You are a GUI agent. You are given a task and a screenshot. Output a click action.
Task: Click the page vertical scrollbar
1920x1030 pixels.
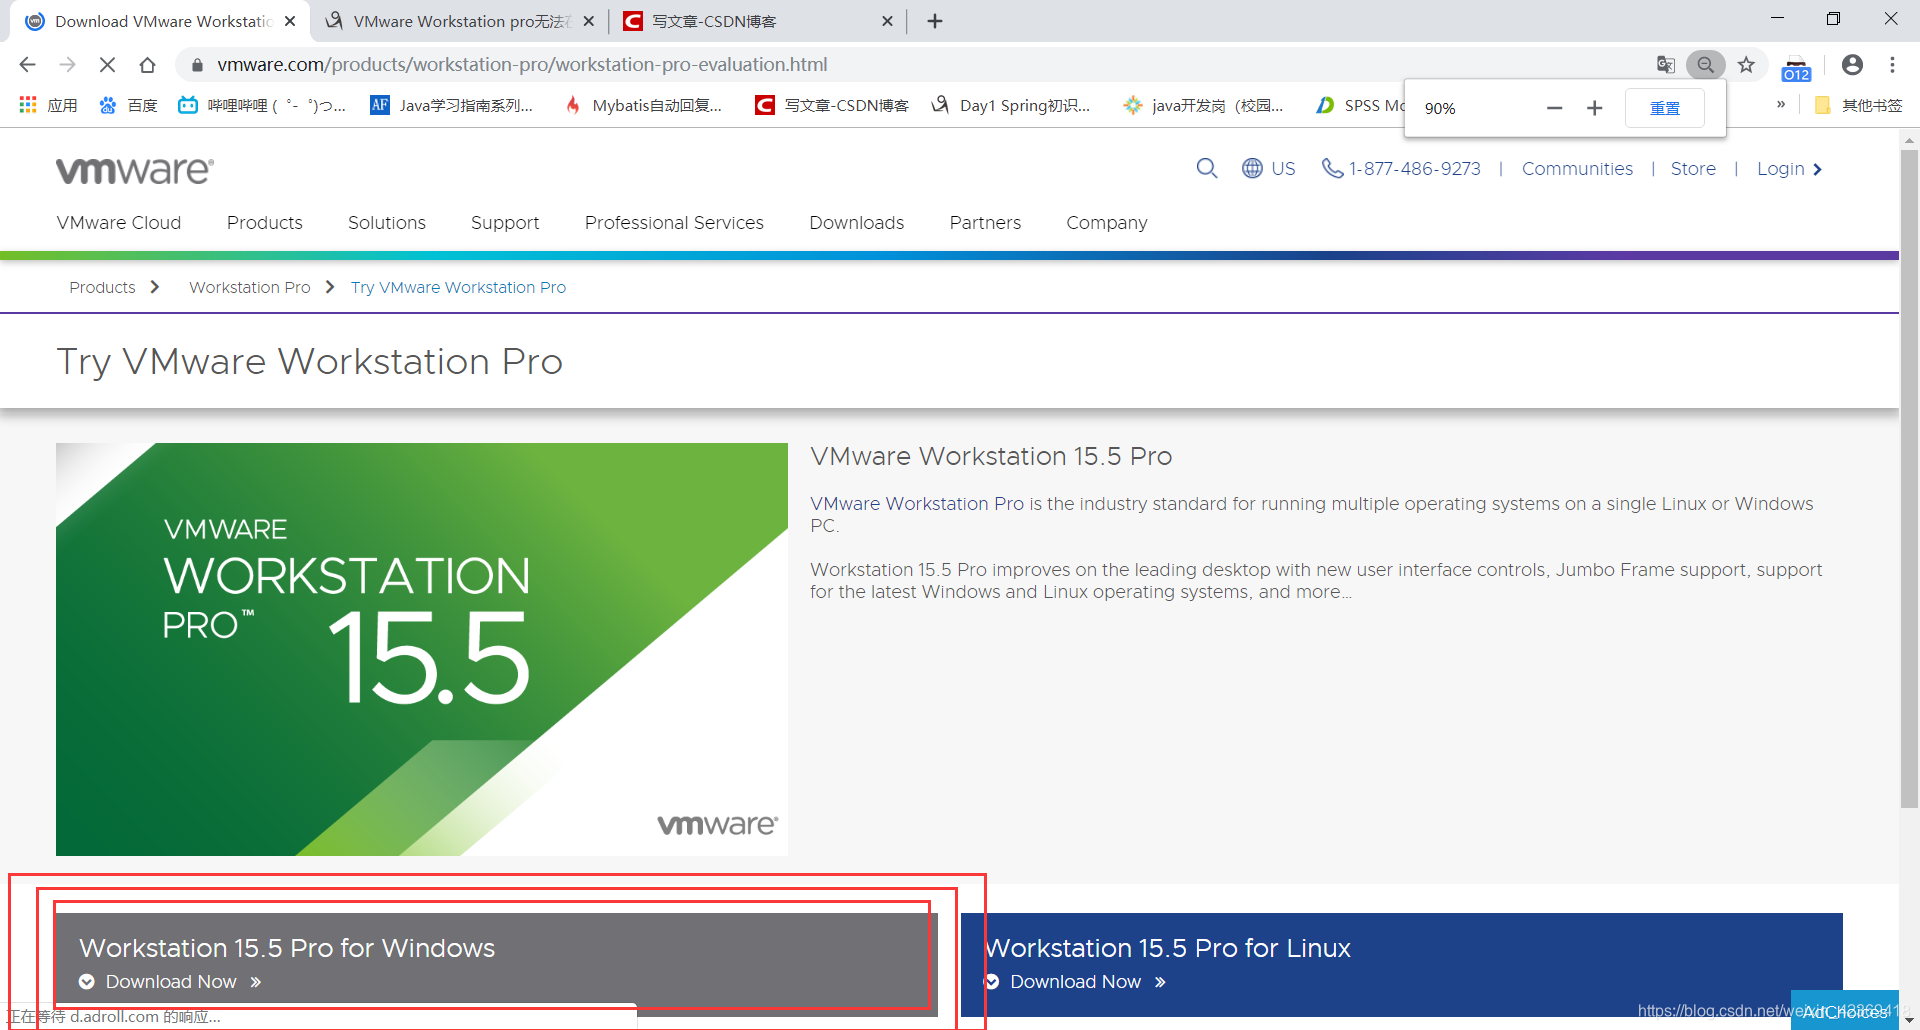pyautogui.click(x=1909, y=480)
